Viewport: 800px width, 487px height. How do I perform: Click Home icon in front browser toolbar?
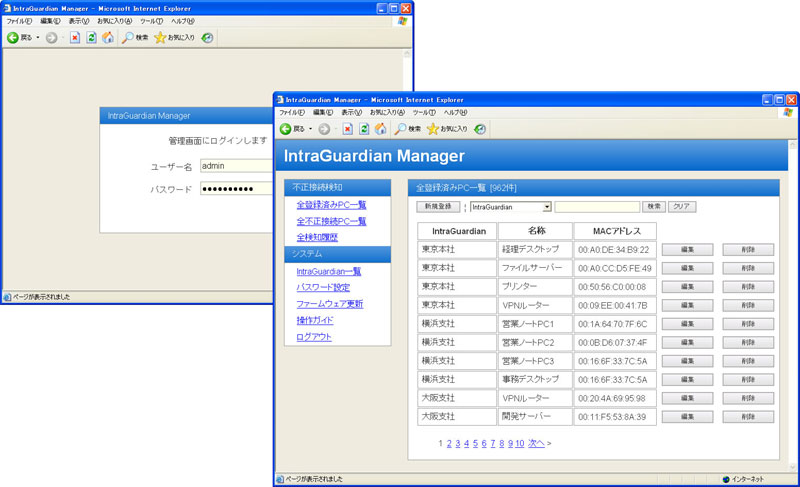point(381,129)
